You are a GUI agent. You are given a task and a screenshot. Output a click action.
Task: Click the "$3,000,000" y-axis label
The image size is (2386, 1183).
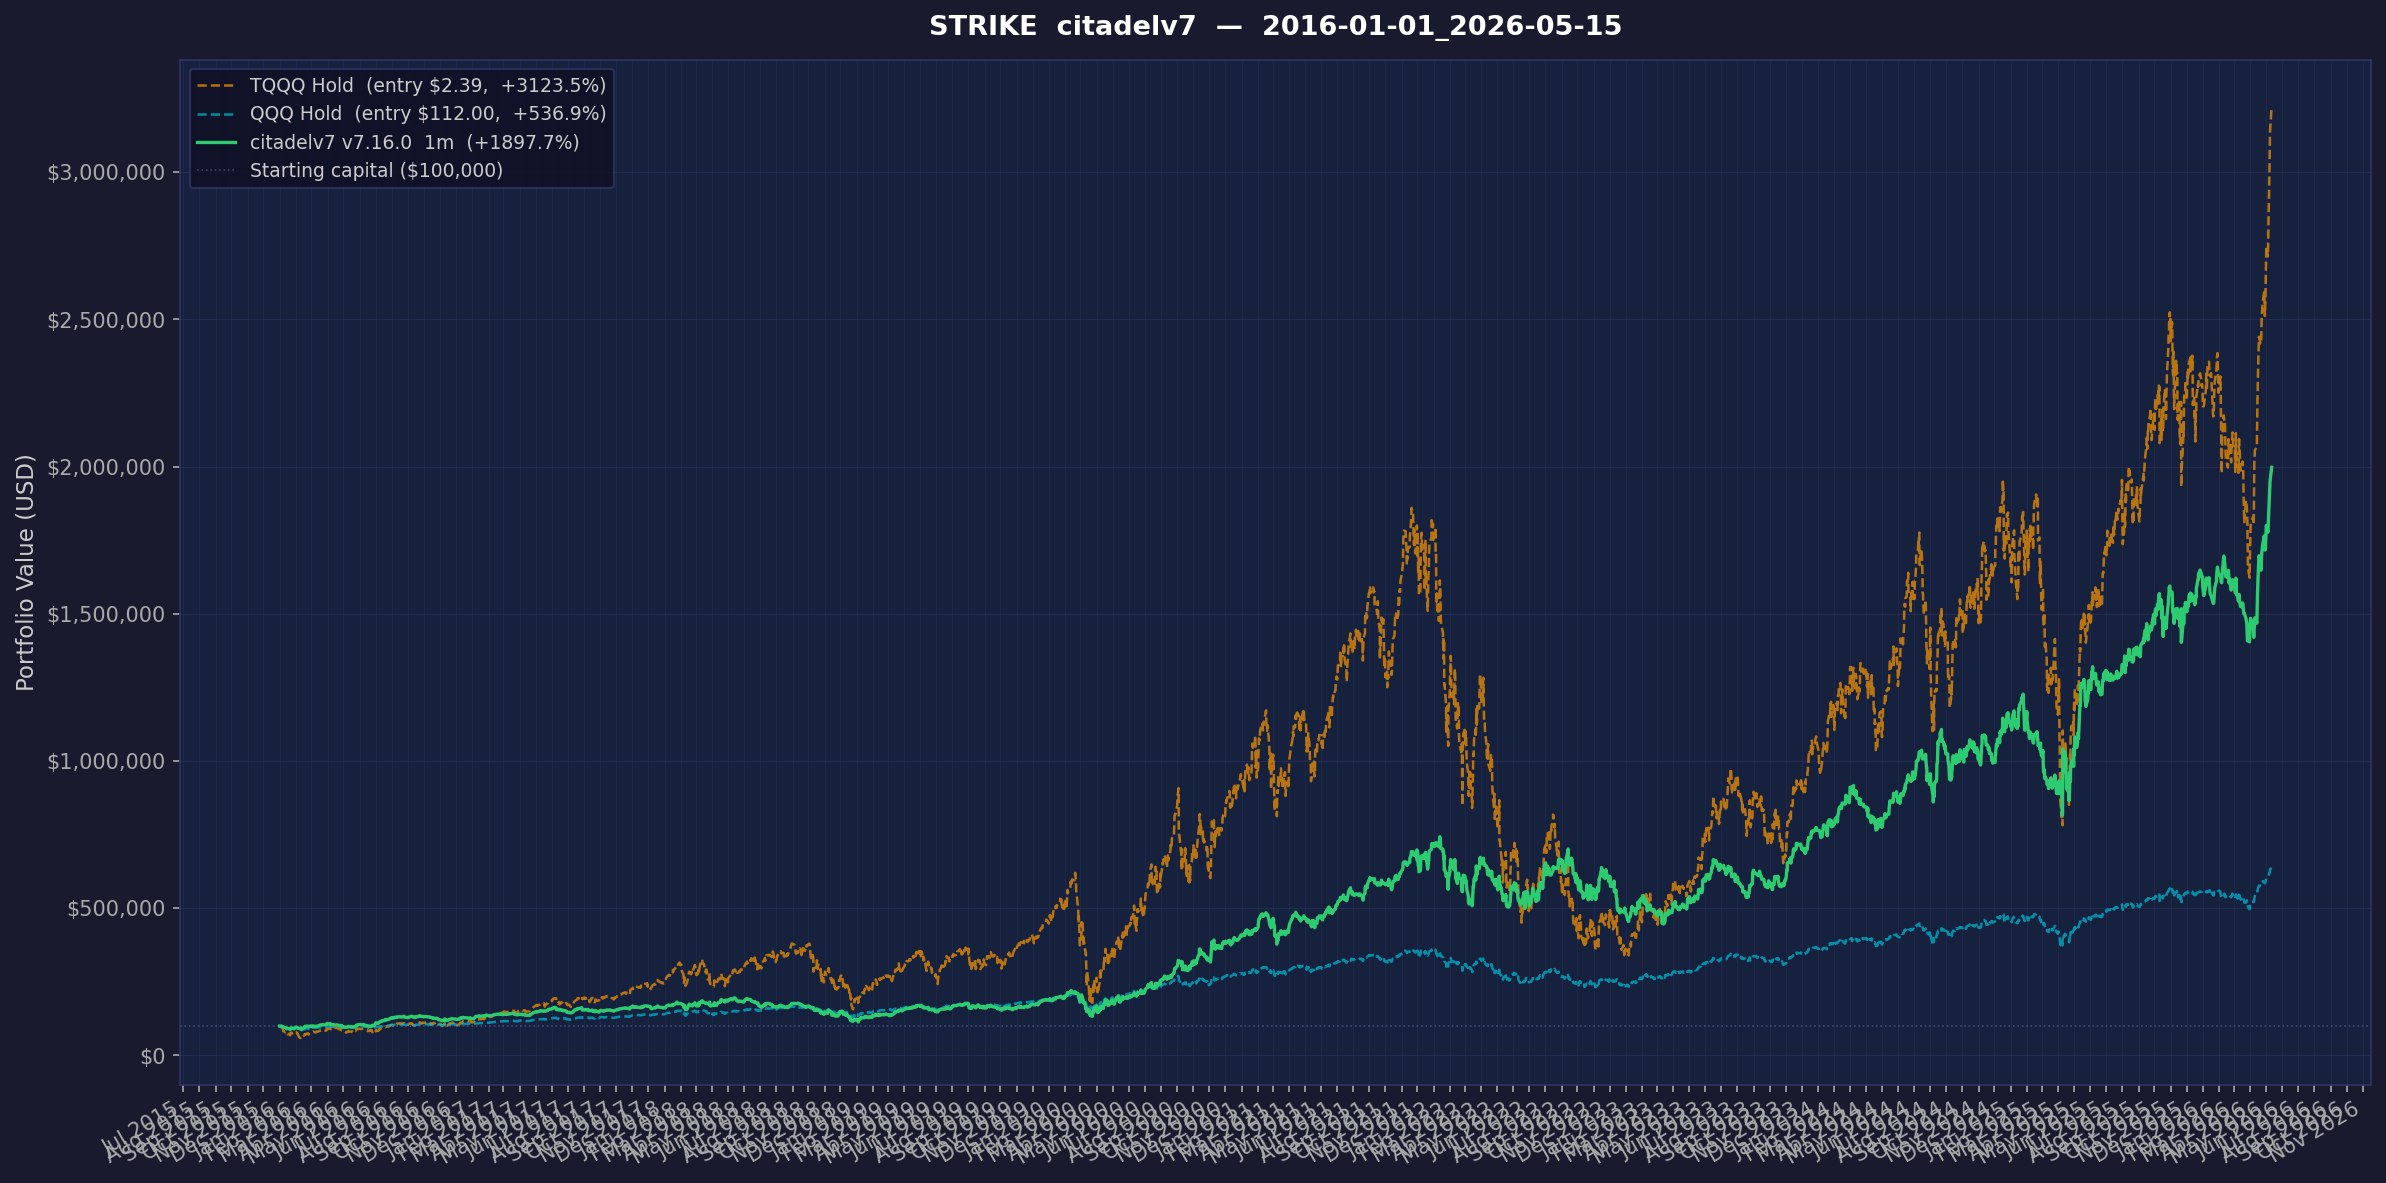click(106, 173)
